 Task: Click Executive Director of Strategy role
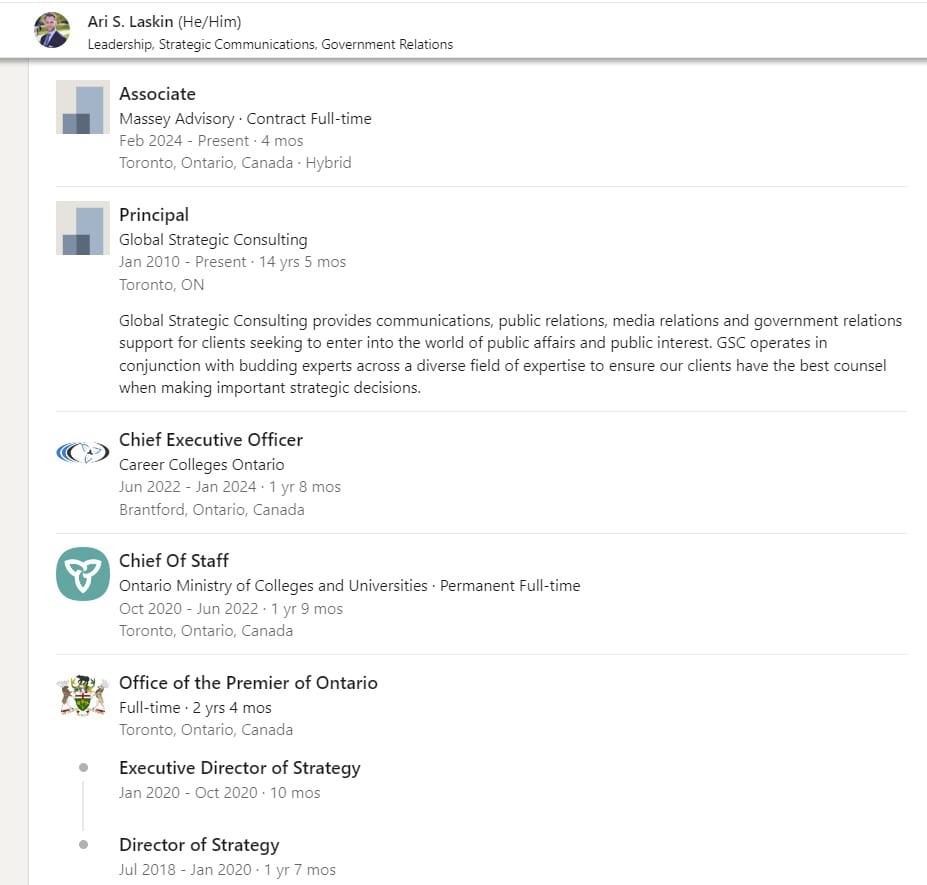coord(239,768)
